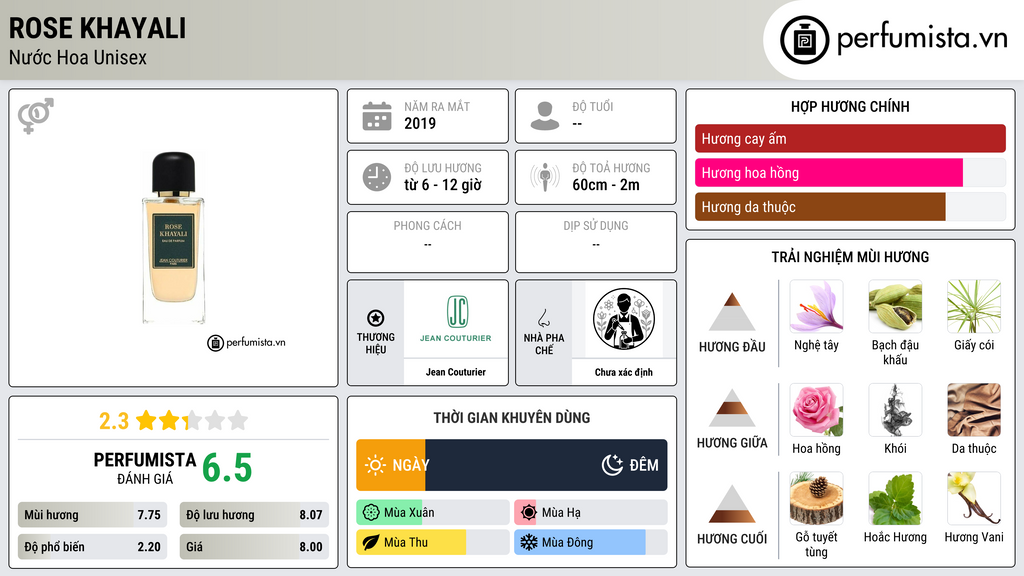Click the Mùa Hạ season bar
This screenshot has height=576, width=1024.
[x=591, y=513]
